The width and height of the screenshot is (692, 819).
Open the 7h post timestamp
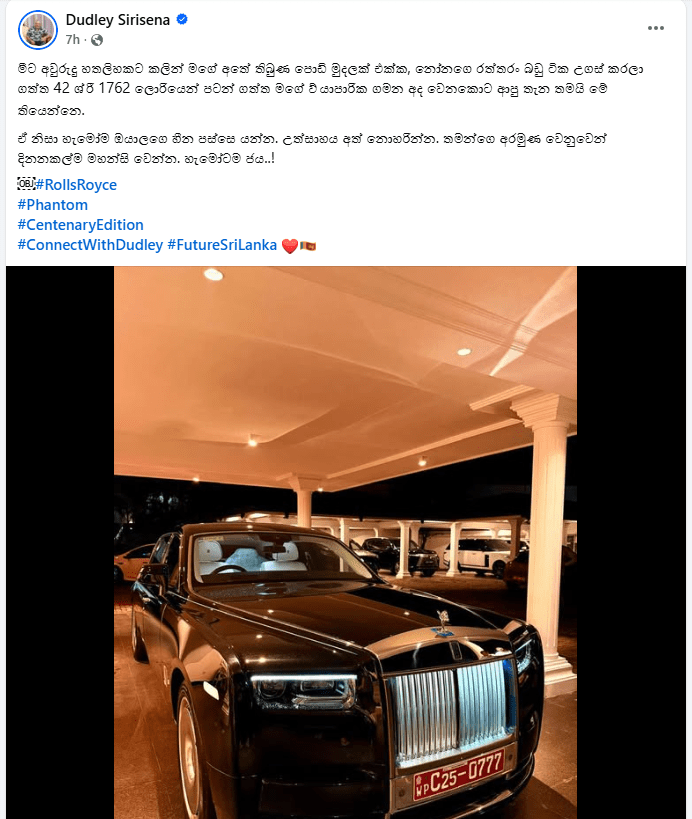click(73, 40)
